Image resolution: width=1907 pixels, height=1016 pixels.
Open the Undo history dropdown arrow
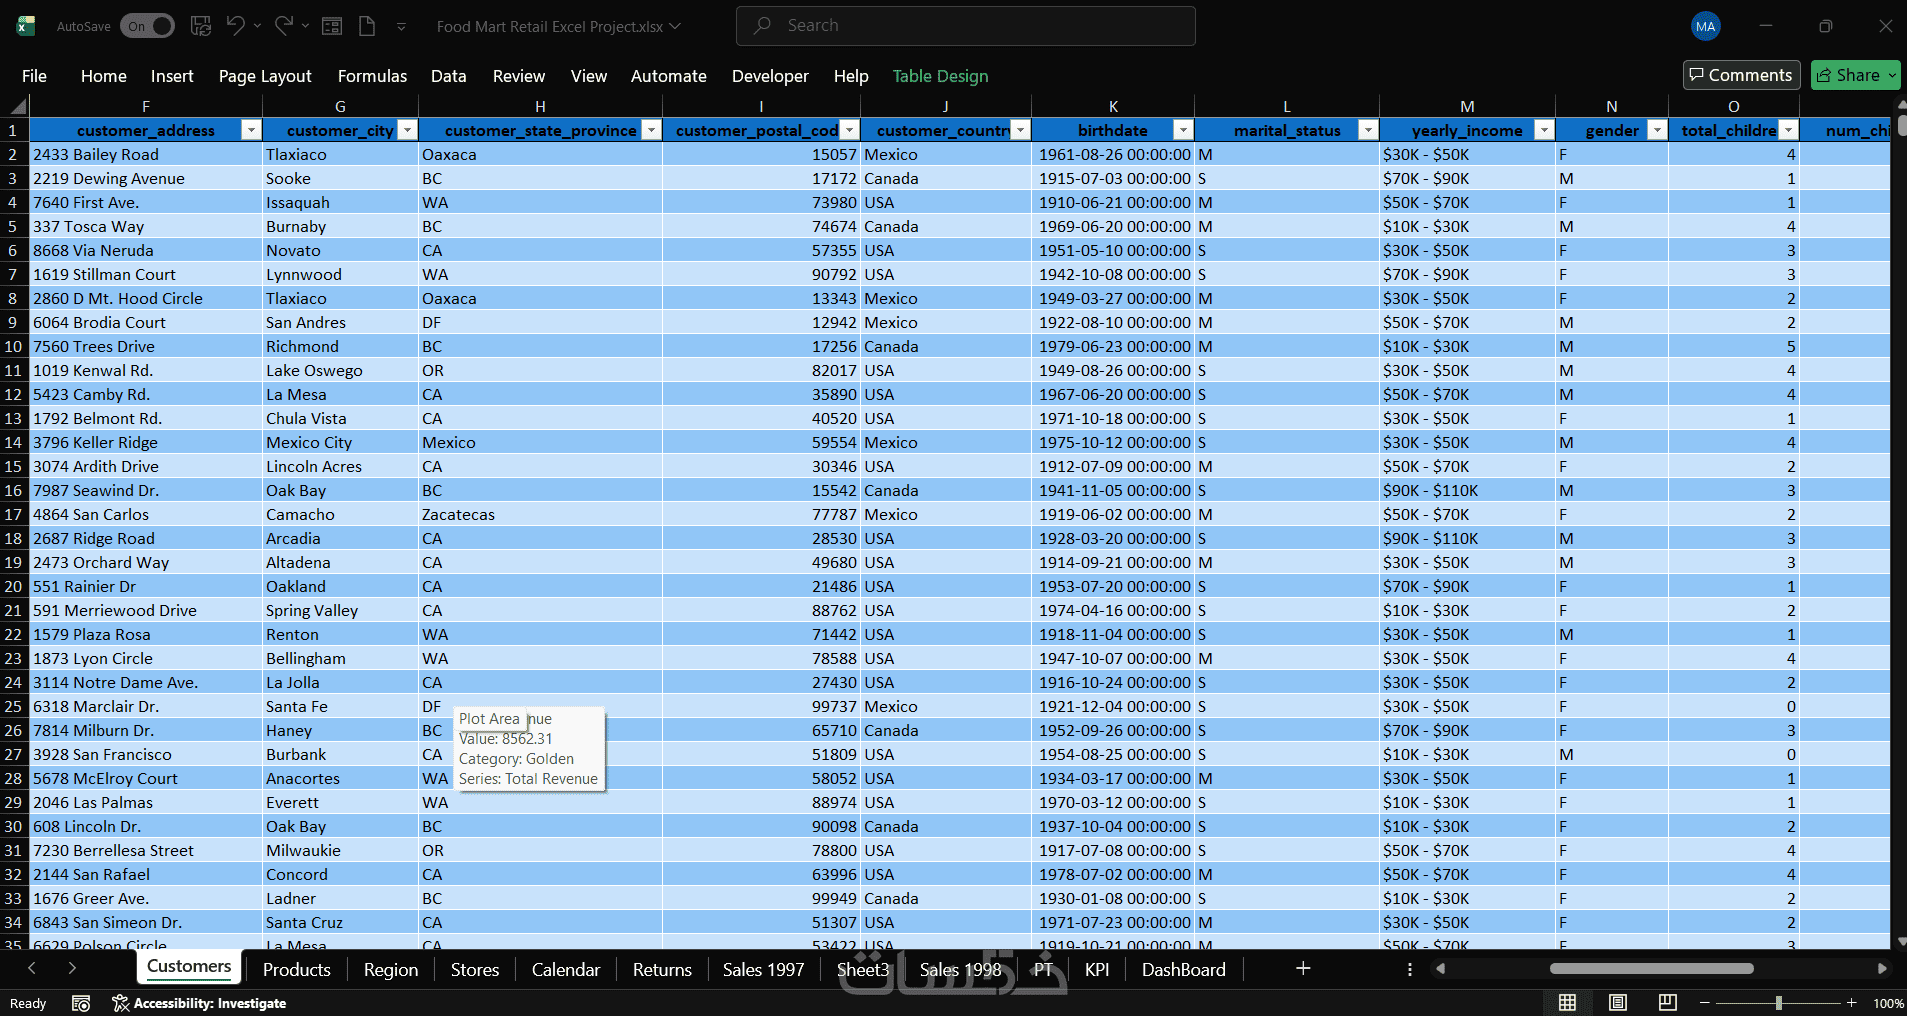[x=258, y=26]
